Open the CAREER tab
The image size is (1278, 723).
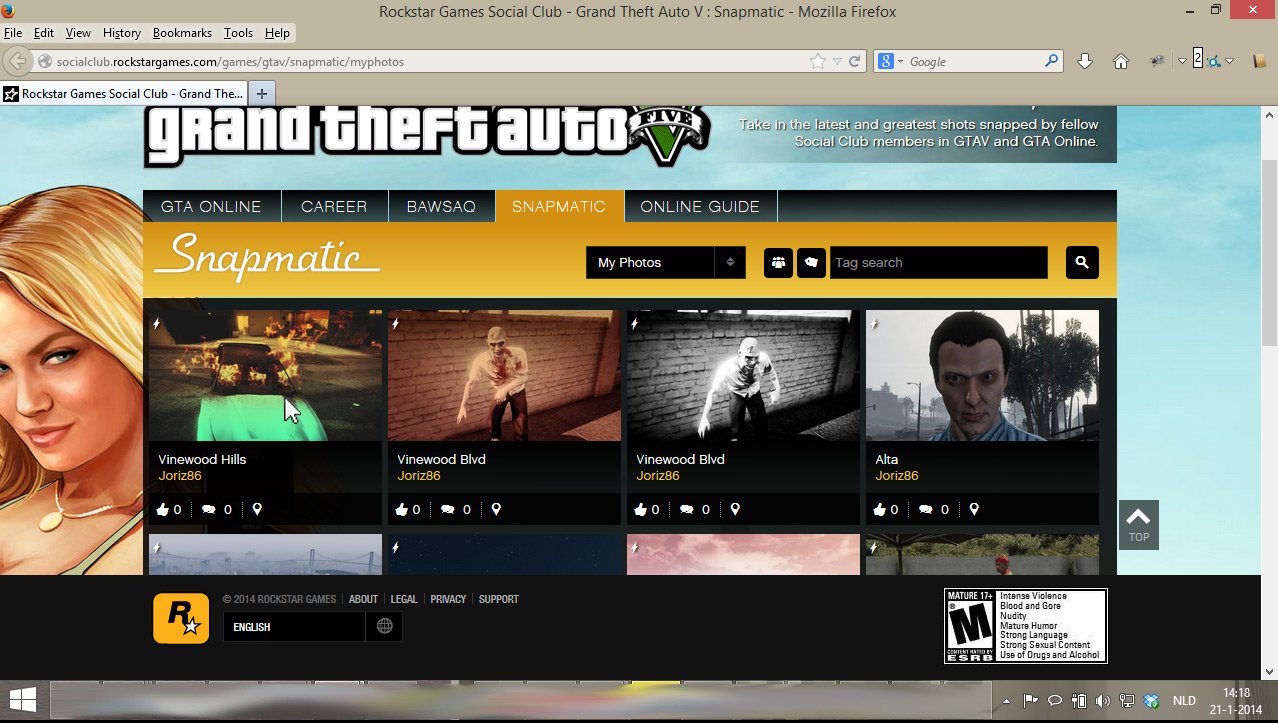334,206
